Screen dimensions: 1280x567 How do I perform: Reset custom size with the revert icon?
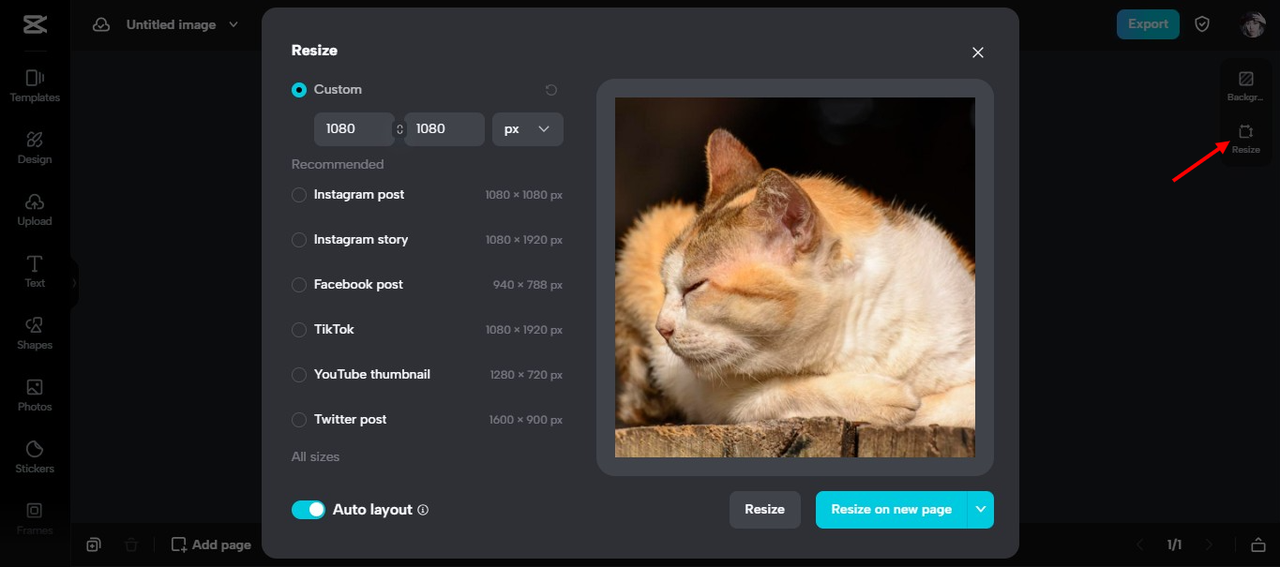click(x=551, y=90)
